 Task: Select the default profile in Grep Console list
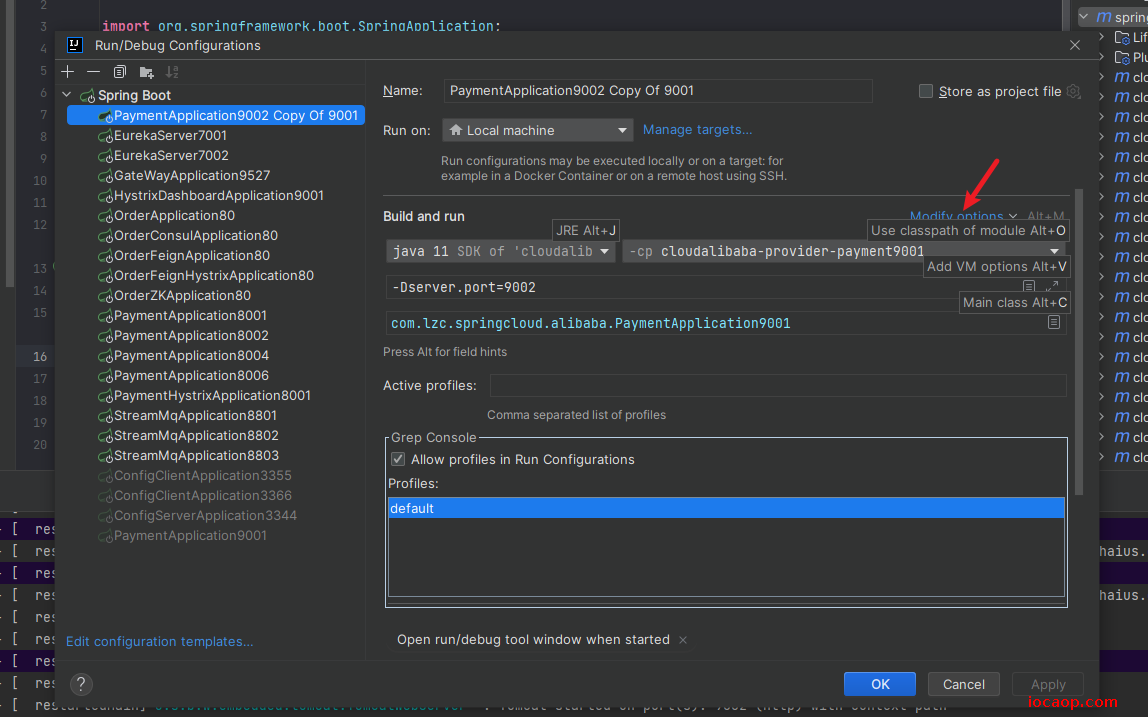click(x=726, y=508)
